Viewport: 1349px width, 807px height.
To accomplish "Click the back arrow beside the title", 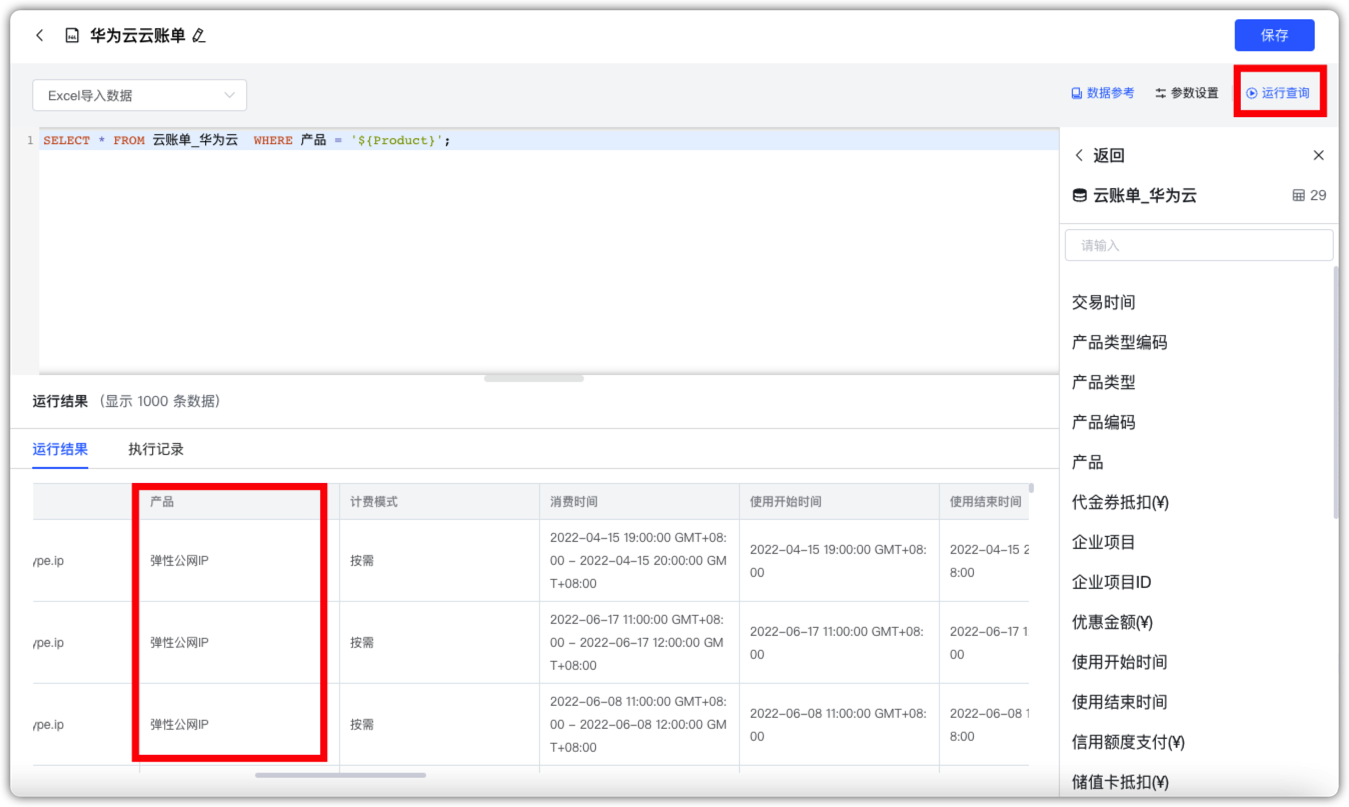I will [x=40, y=35].
